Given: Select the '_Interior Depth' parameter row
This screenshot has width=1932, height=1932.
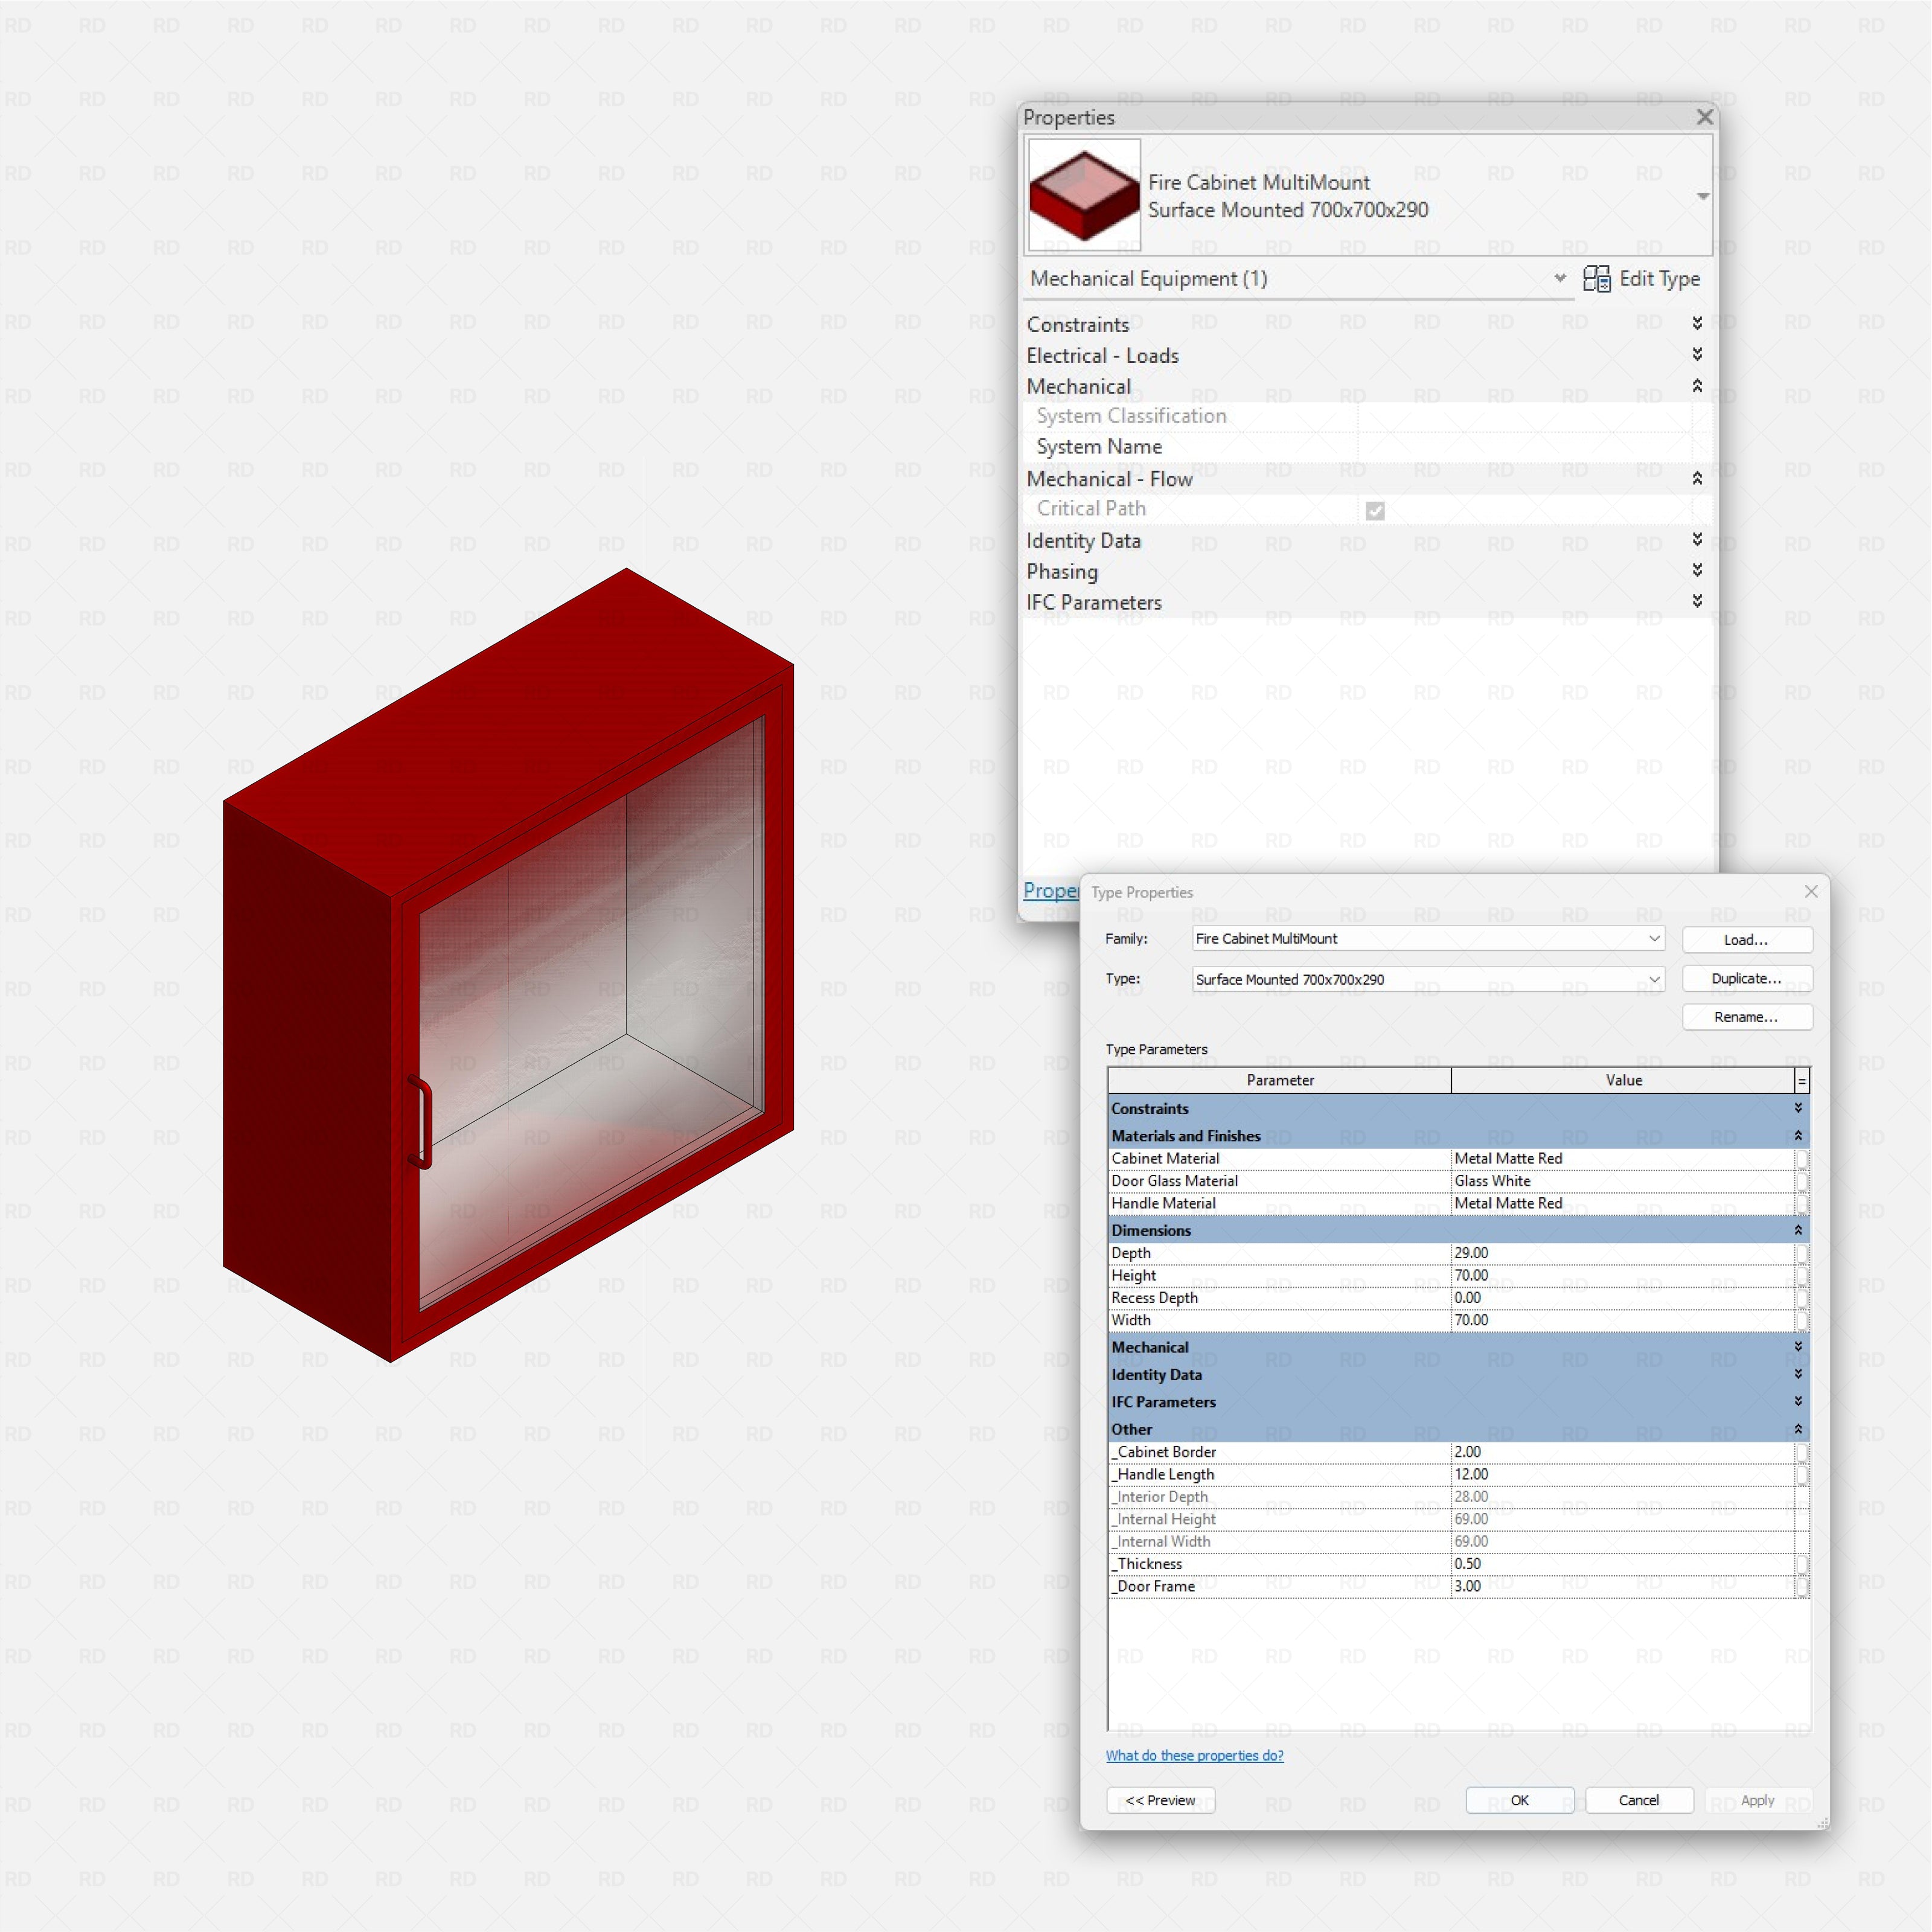Looking at the screenshot, I should 1458,1497.
